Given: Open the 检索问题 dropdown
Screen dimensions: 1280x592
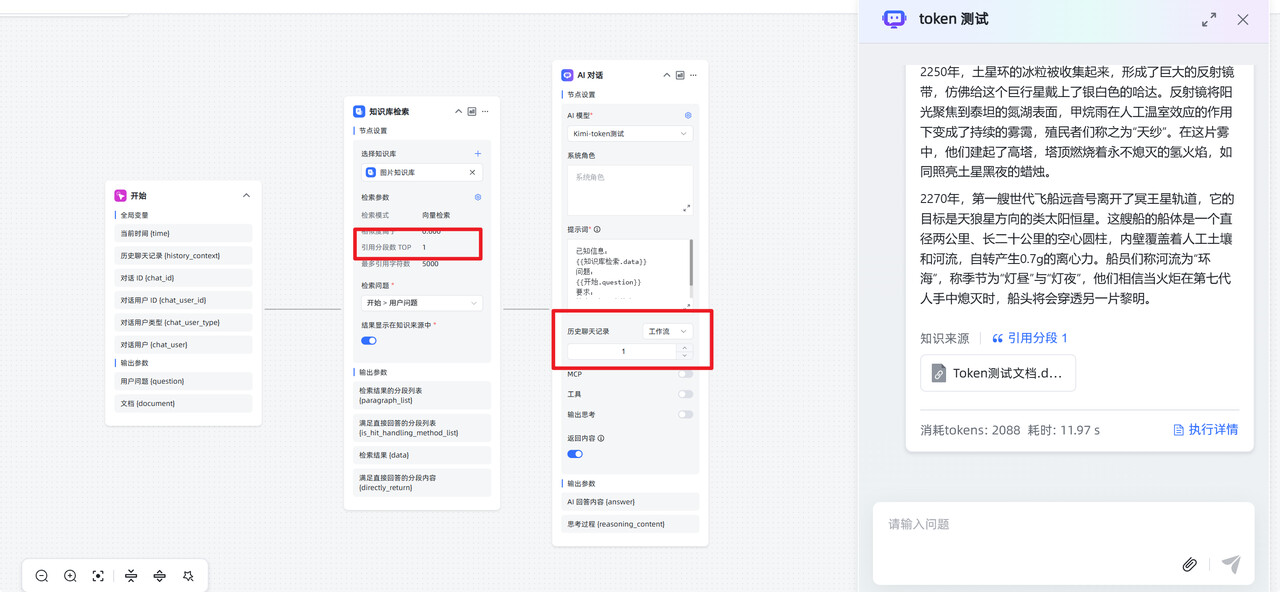Looking at the screenshot, I should pos(421,303).
